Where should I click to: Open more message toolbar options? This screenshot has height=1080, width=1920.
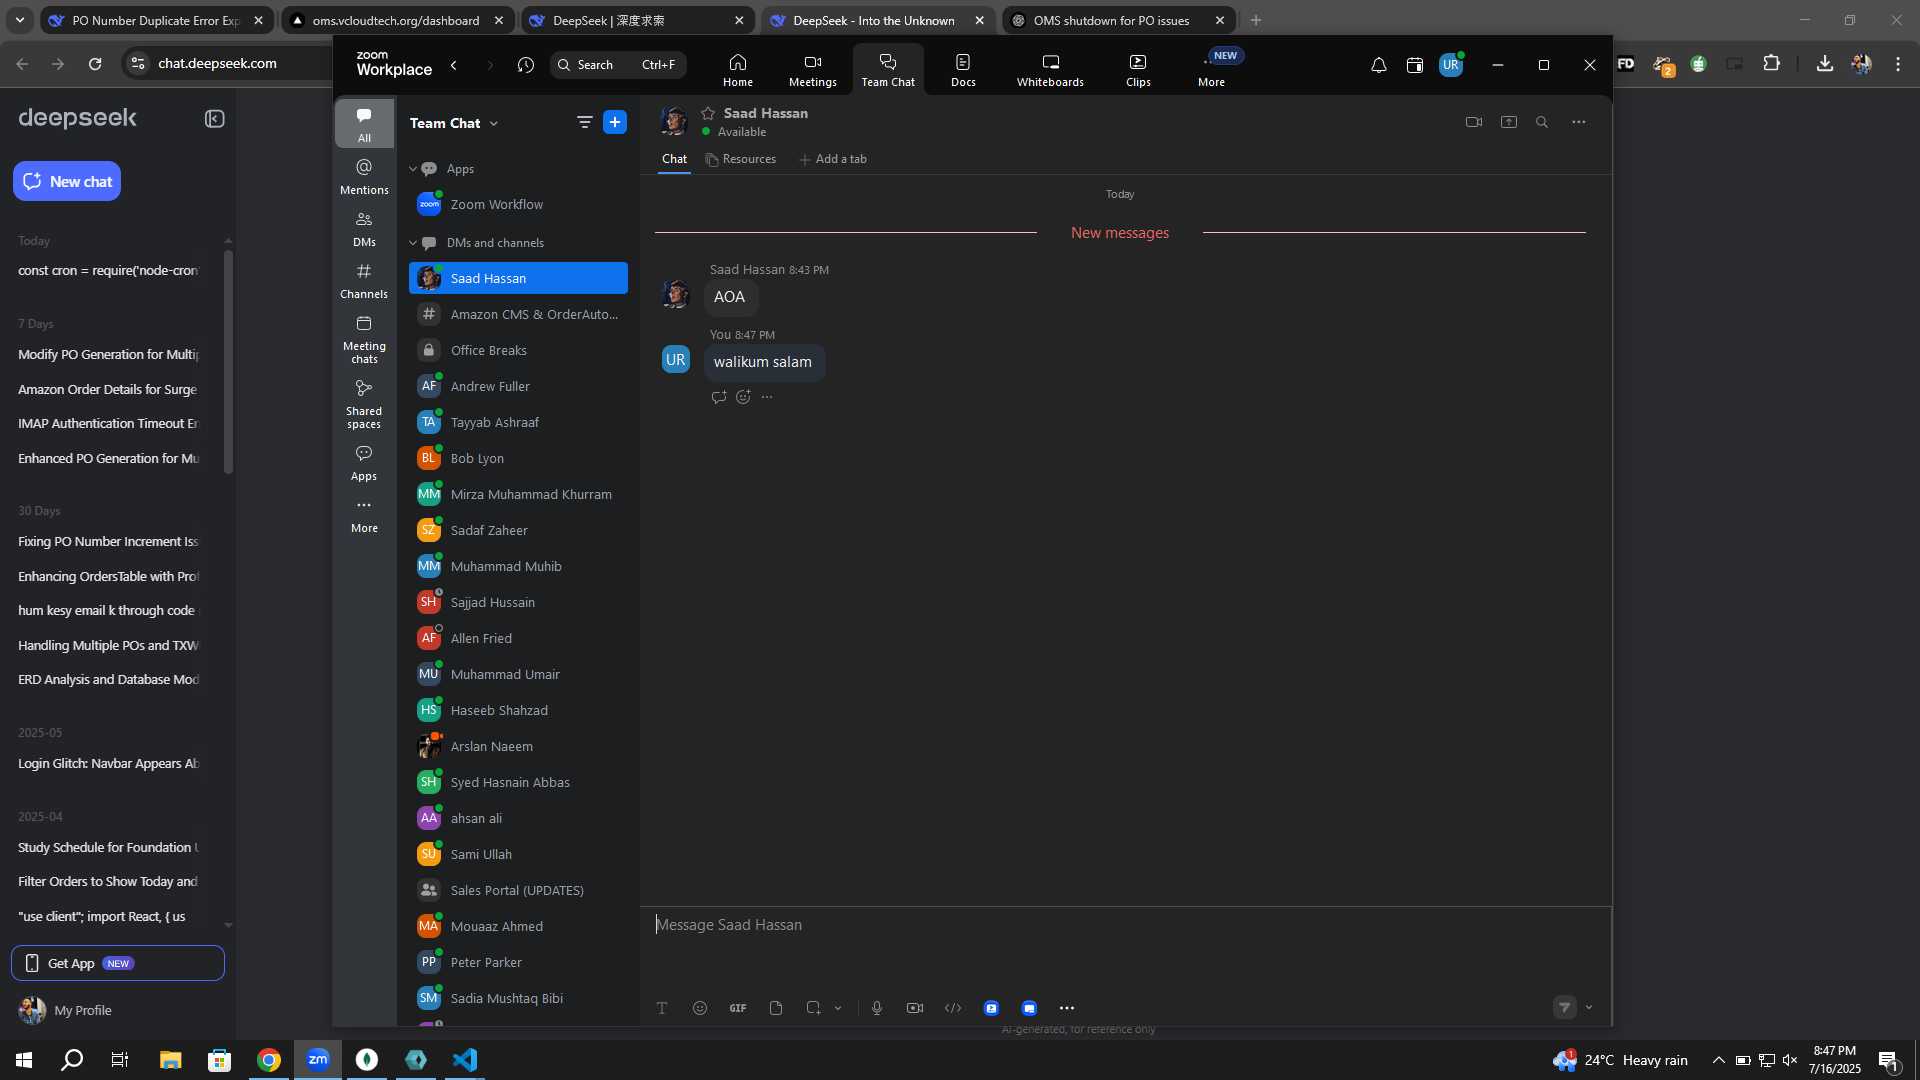tap(1067, 1008)
